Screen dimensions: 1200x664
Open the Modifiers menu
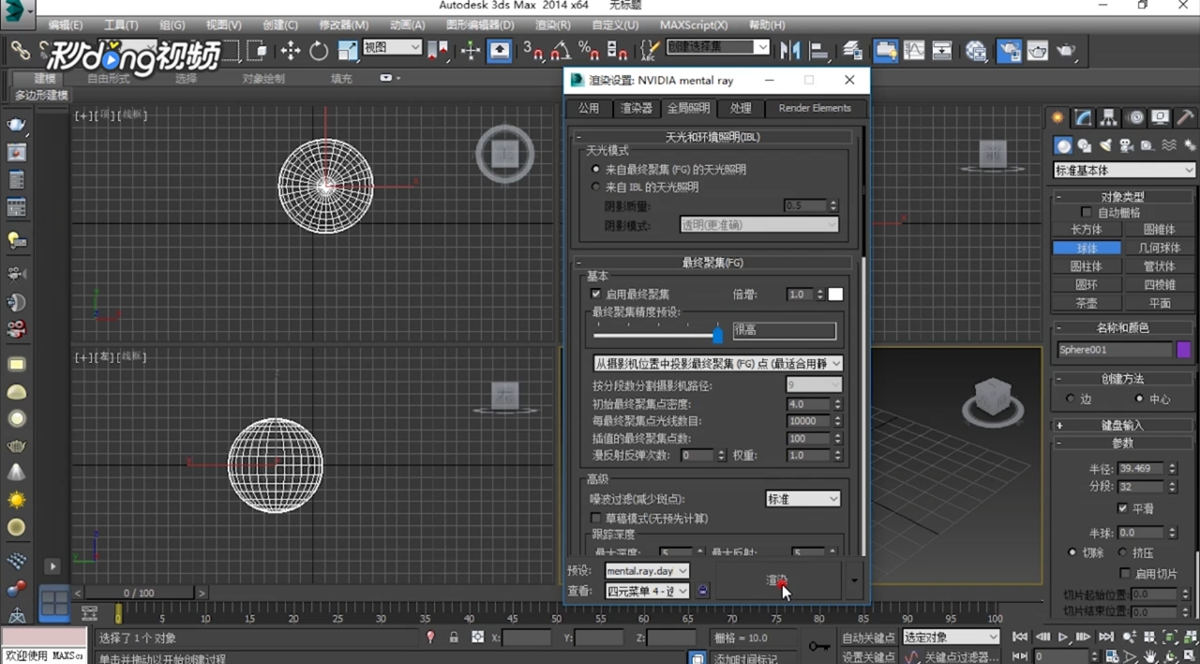tap(345, 25)
